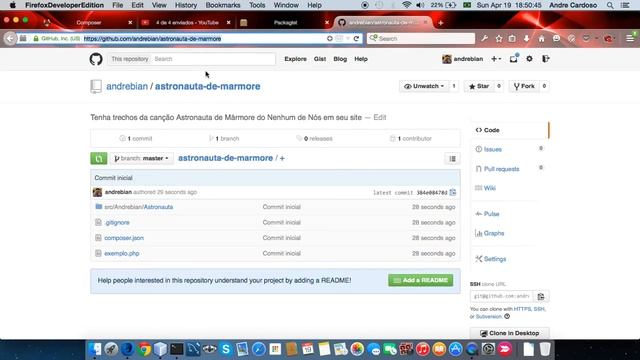Open the andrebian owner link
The width and height of the screenshot is (640, 360).
(127, 87)
